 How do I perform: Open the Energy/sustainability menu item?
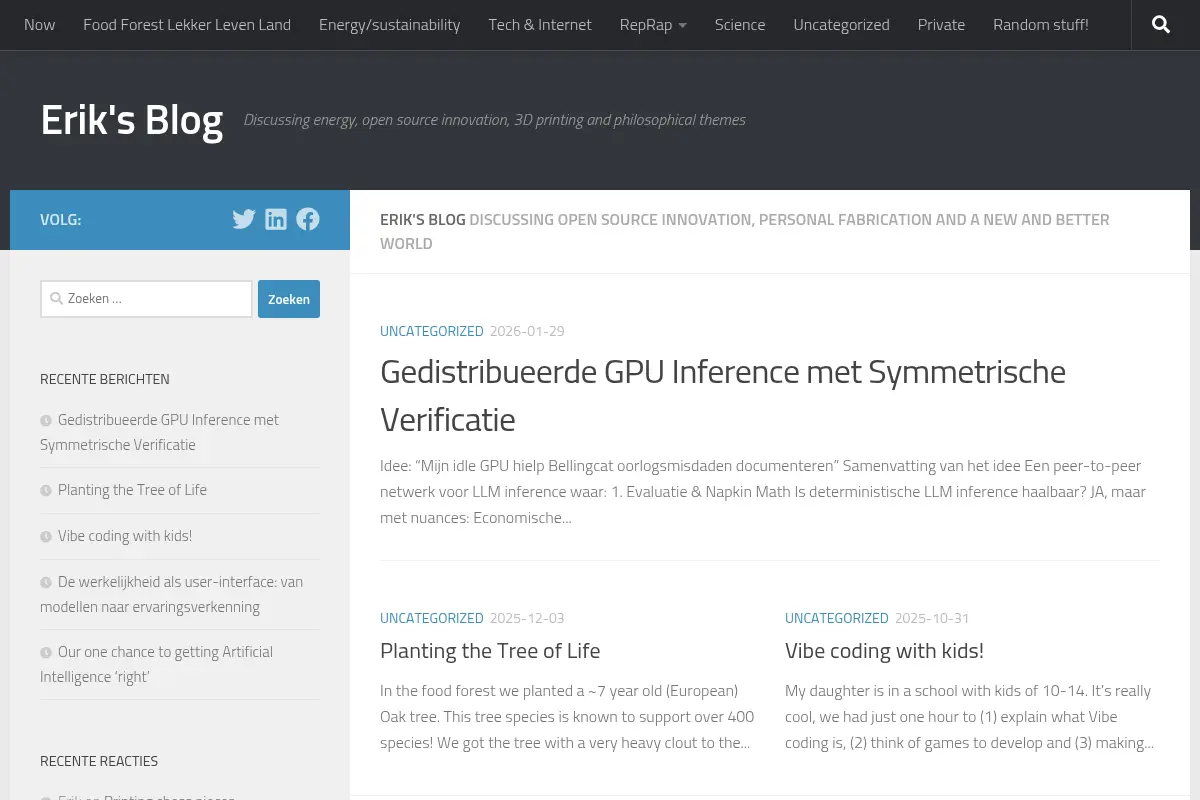(x=390, y=25)
